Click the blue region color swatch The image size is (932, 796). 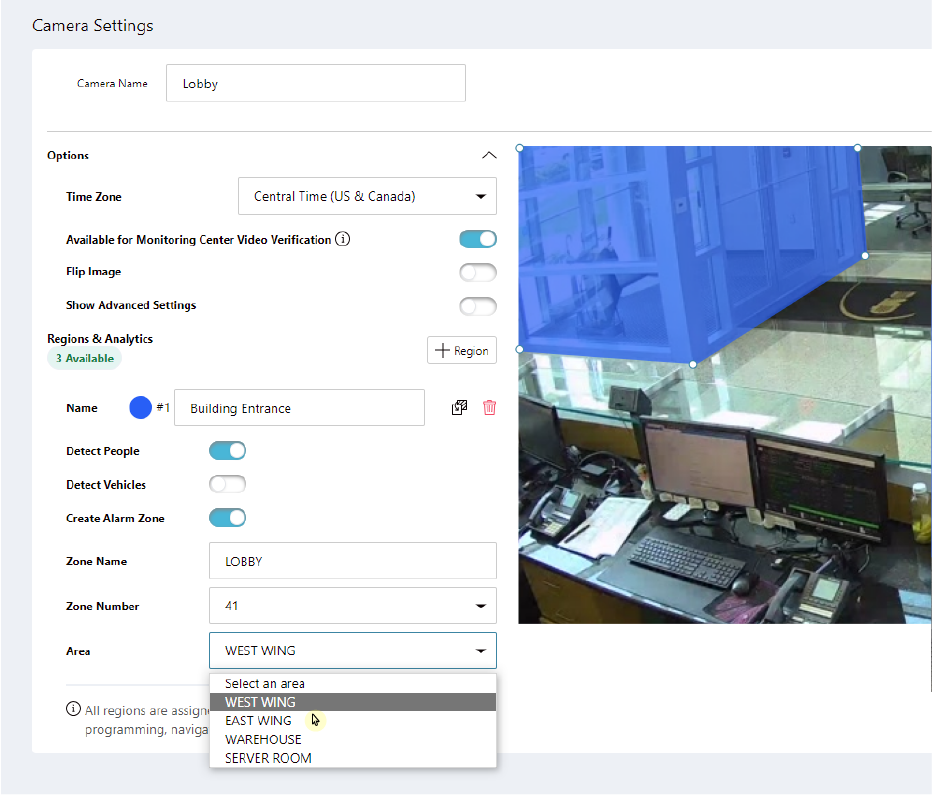pos(141,408)
